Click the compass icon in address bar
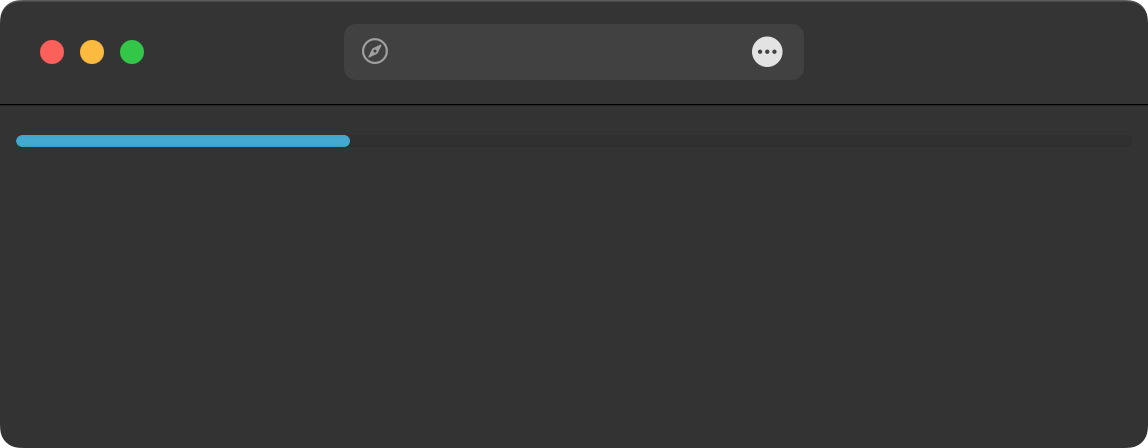 tap(375, 51)
